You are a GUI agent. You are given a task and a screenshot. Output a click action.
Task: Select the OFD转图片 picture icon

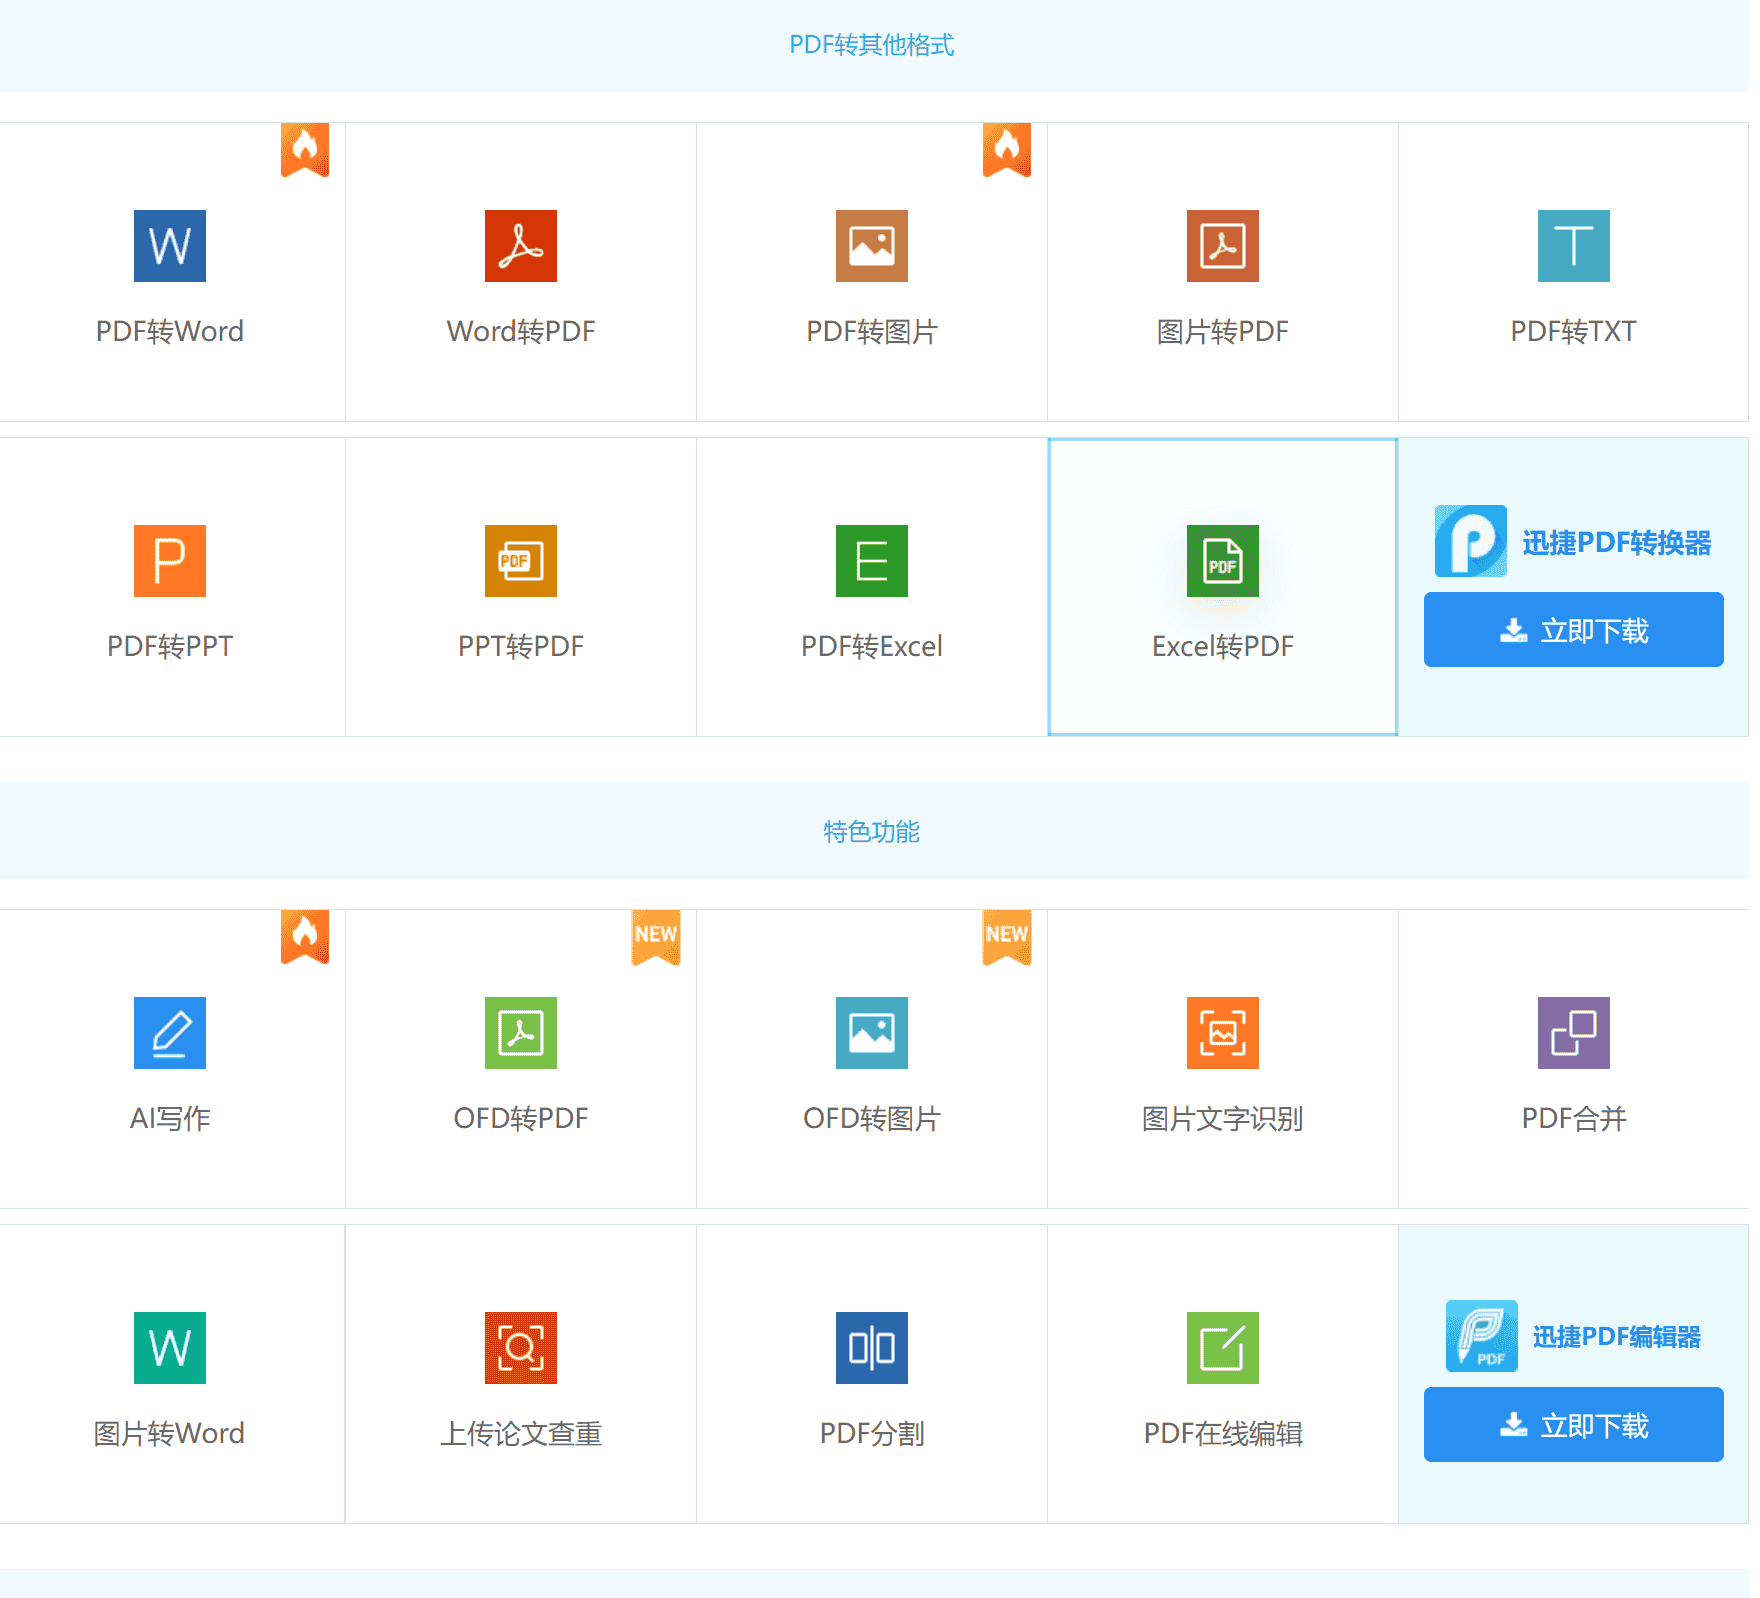click(872, 1033)
